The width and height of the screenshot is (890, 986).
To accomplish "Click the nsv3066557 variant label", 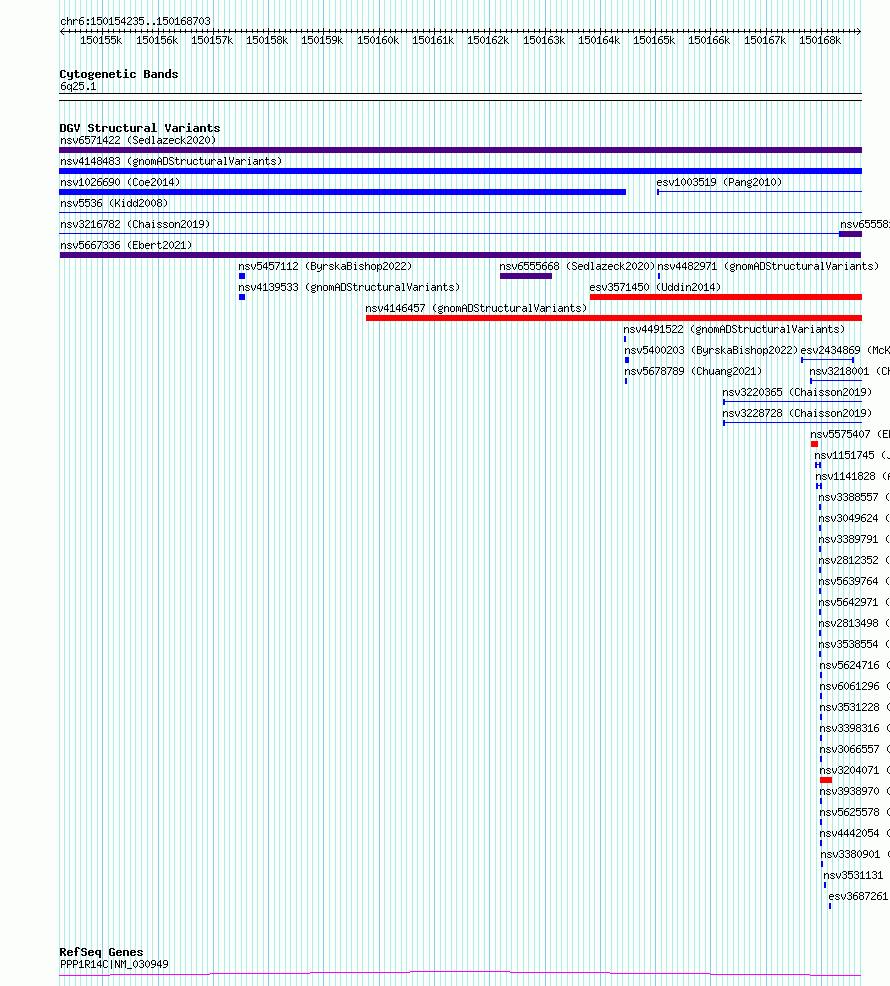I will pos(854,750).
